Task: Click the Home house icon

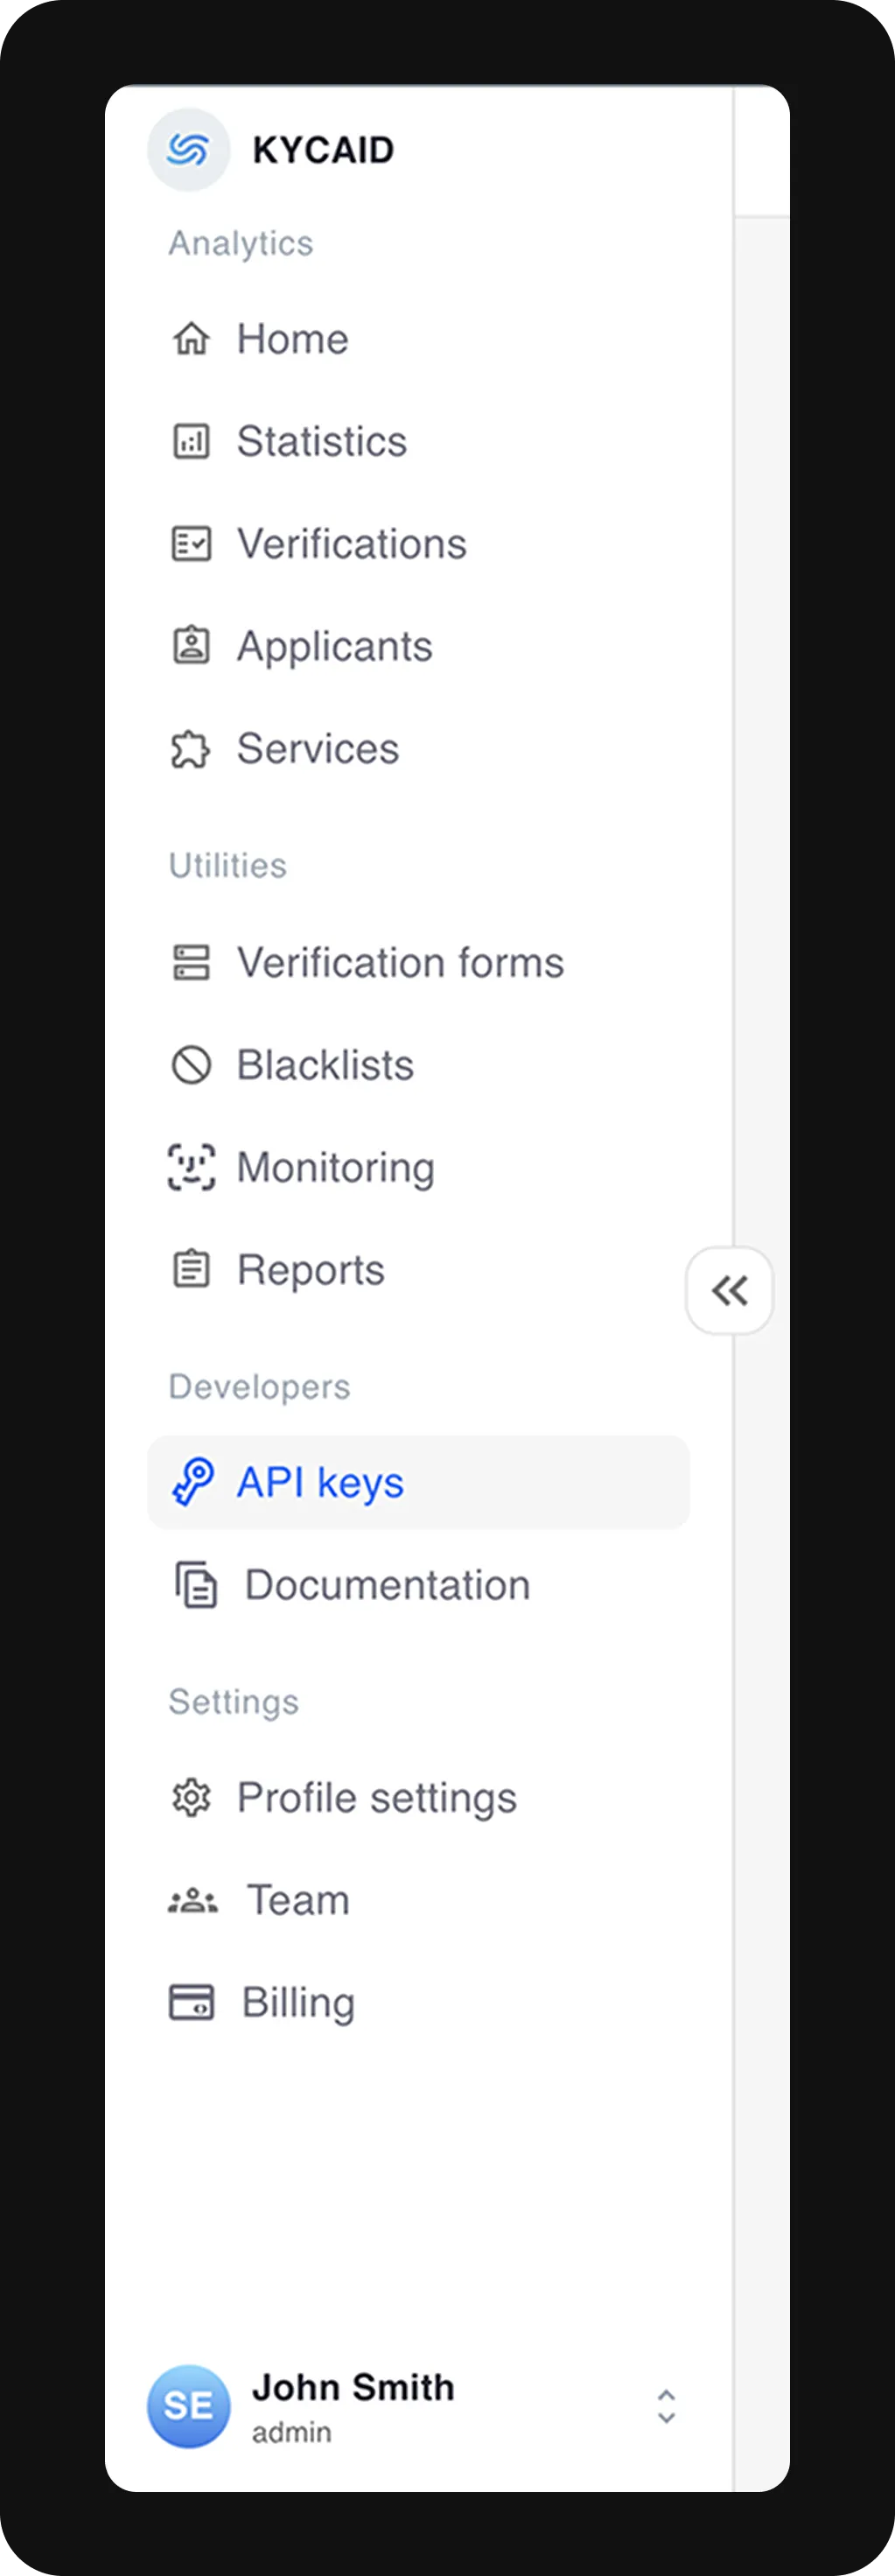Action: [x=191, y=340]
